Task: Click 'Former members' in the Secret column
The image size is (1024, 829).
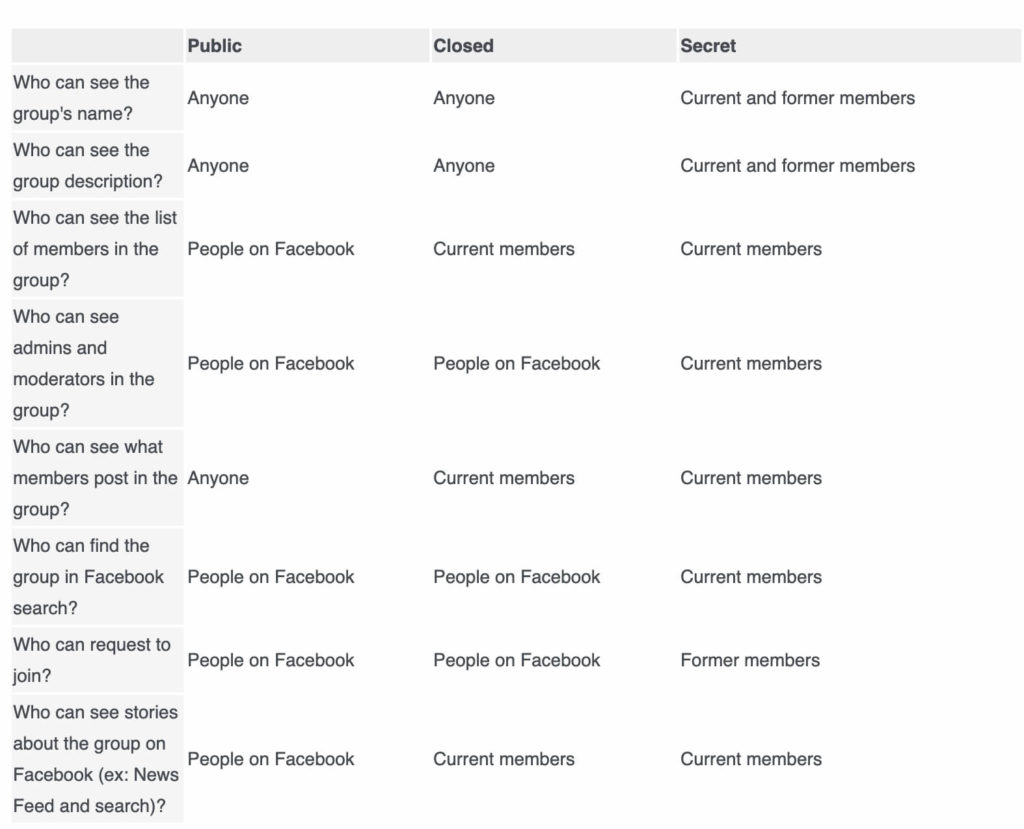Action: pos(750,660)
